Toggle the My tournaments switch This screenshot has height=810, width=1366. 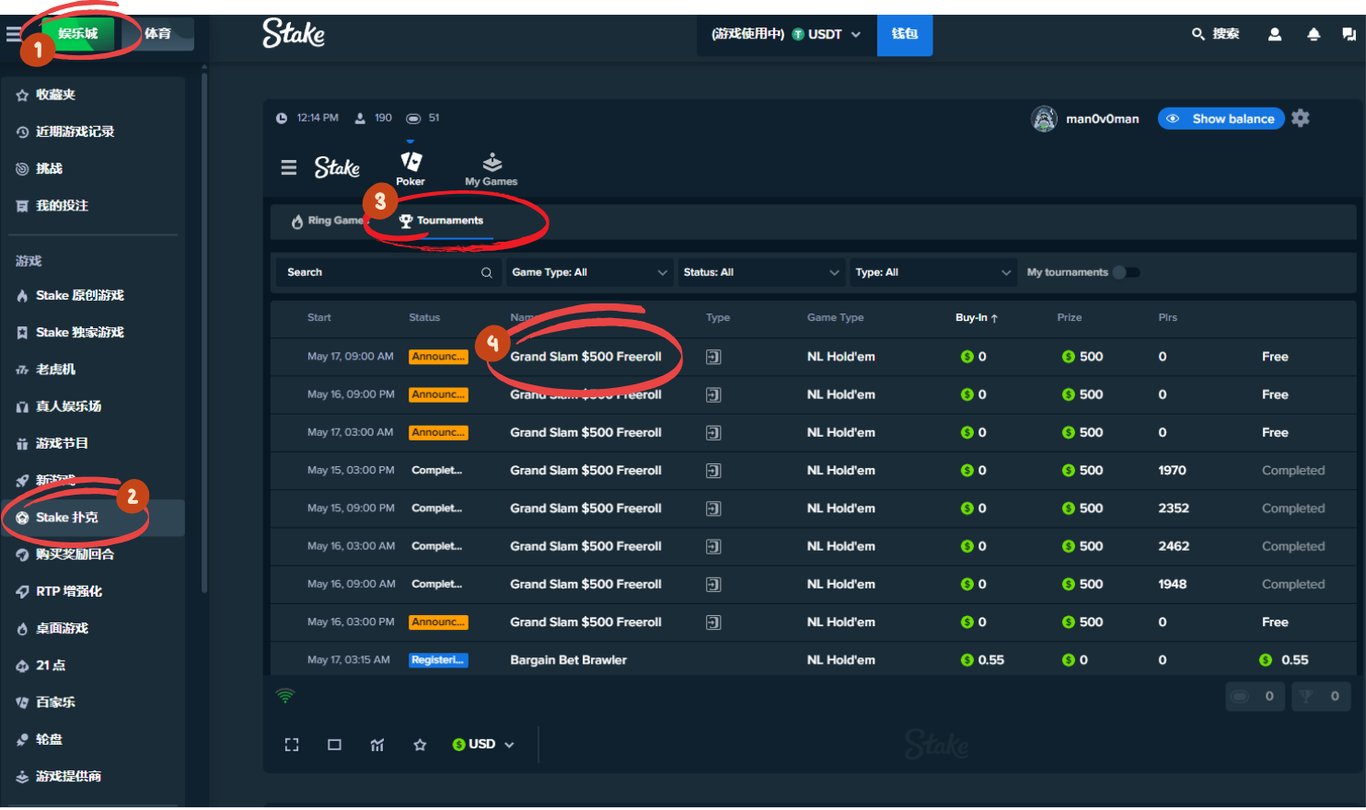1126,272
